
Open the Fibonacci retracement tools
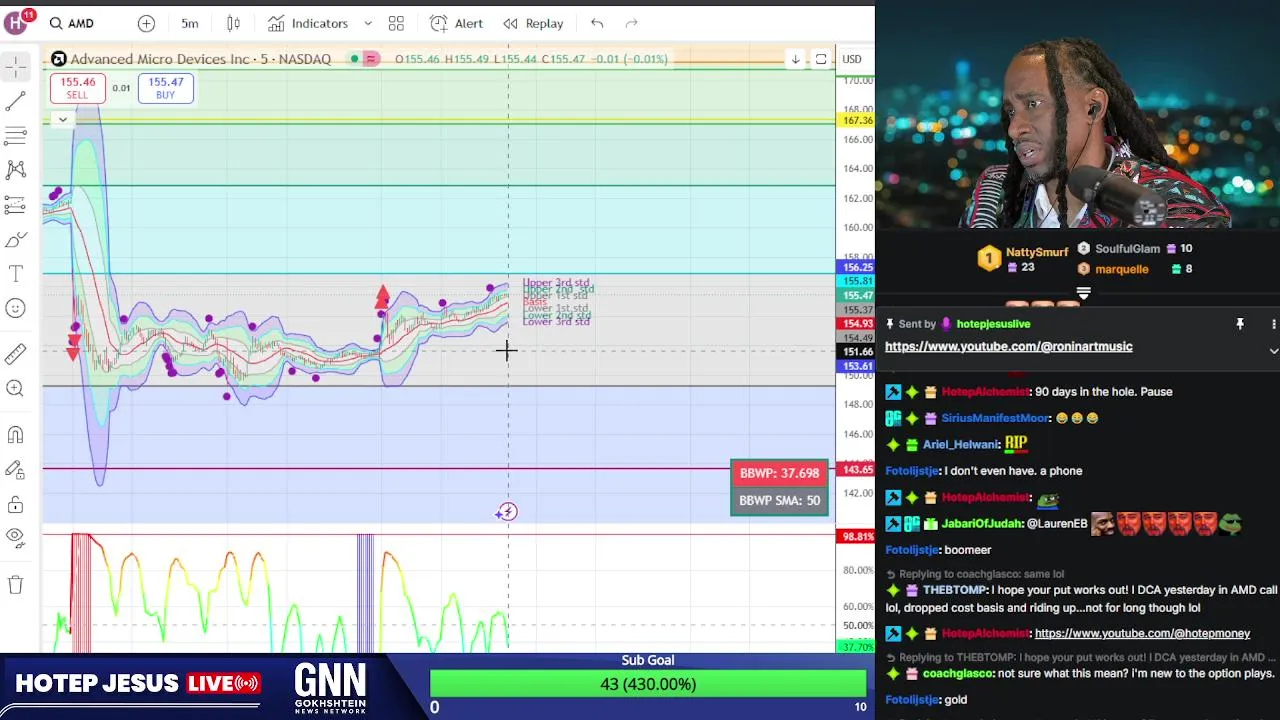[15, 135]
